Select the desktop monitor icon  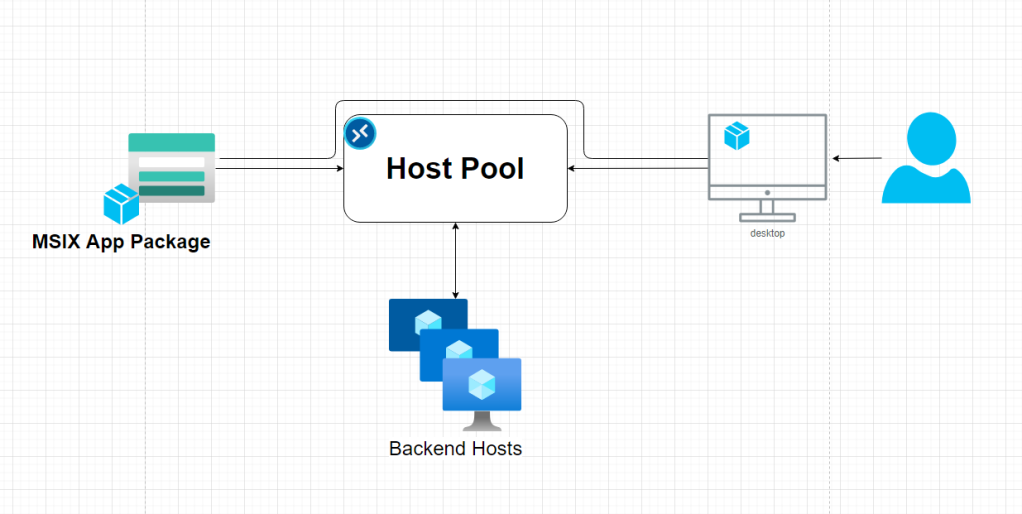tap(767, 167)
